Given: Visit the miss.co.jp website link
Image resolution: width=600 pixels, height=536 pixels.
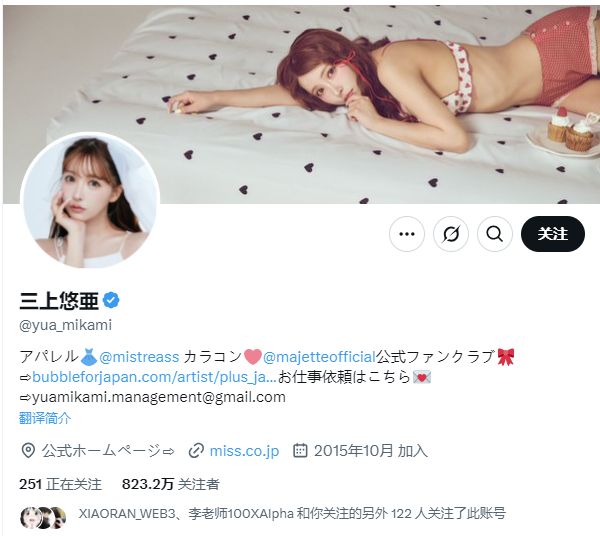Looking at the screenshot, I should tap(244, 451).
